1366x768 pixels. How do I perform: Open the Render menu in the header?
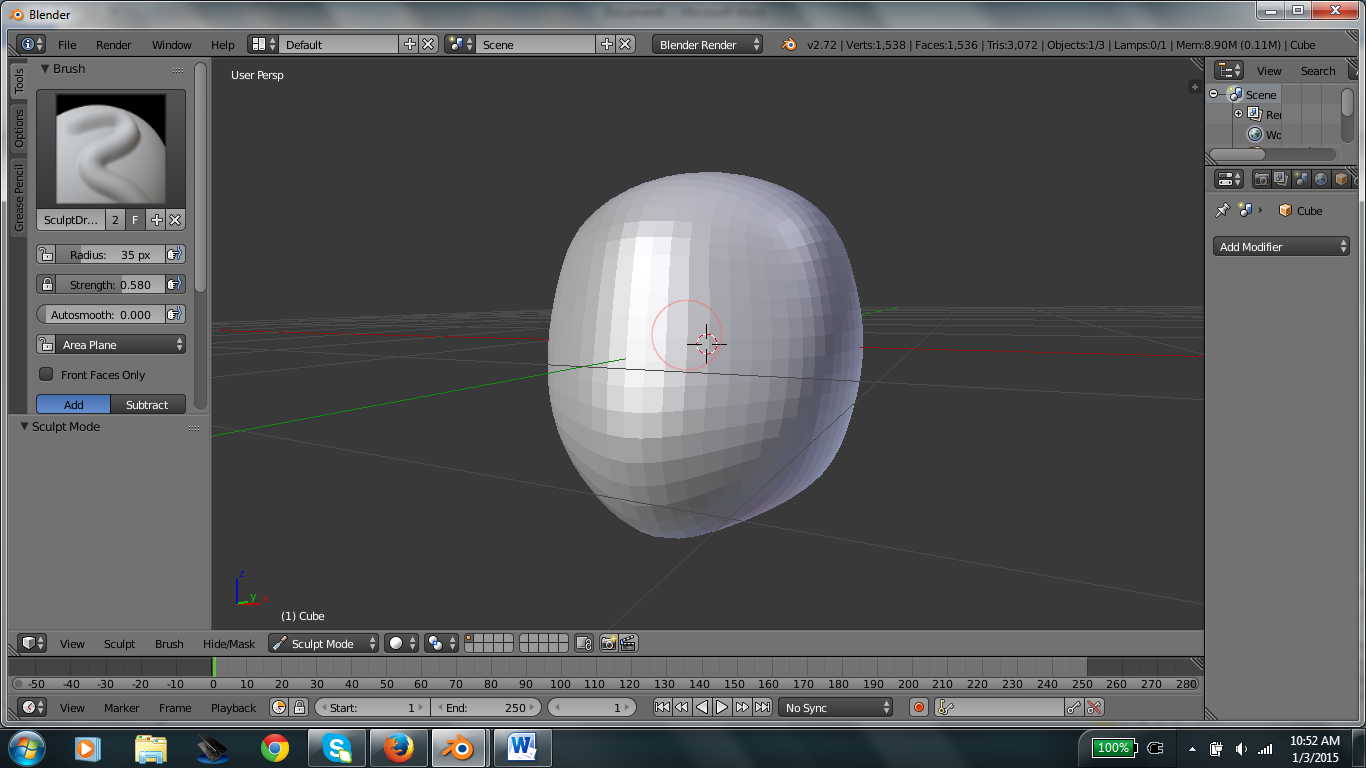(113, 44)
